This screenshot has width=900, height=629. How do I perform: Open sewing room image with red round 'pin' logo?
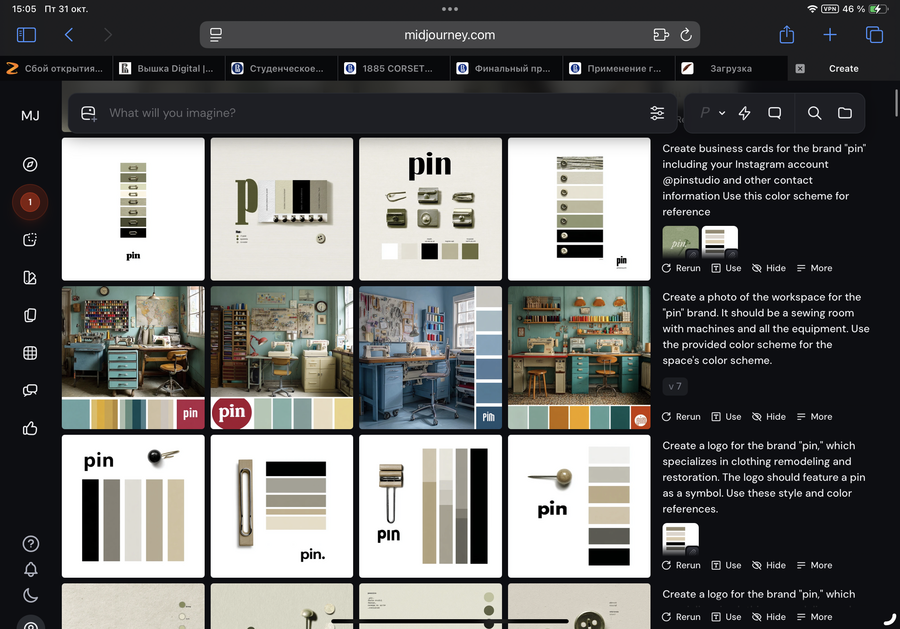(x=282, y=358)
